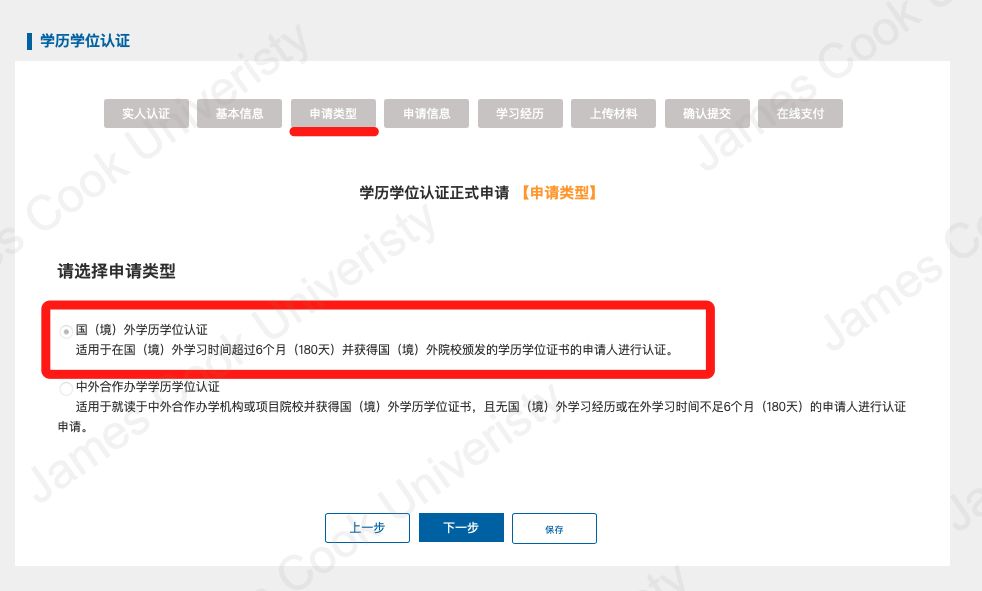The height and width of the screenshot is (591, 982).
Task: Go to the 确认提交 step tab
Action: [x=707, y=113]
